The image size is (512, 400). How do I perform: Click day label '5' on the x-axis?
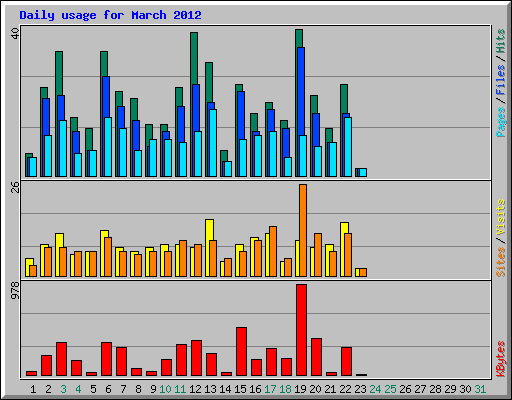(93, 389)
